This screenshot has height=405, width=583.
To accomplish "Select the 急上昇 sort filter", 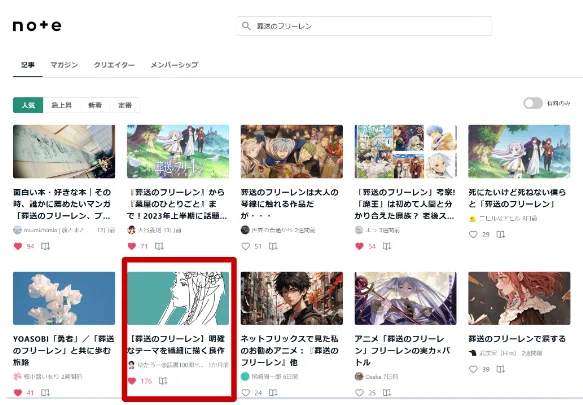I will point(61,105).
